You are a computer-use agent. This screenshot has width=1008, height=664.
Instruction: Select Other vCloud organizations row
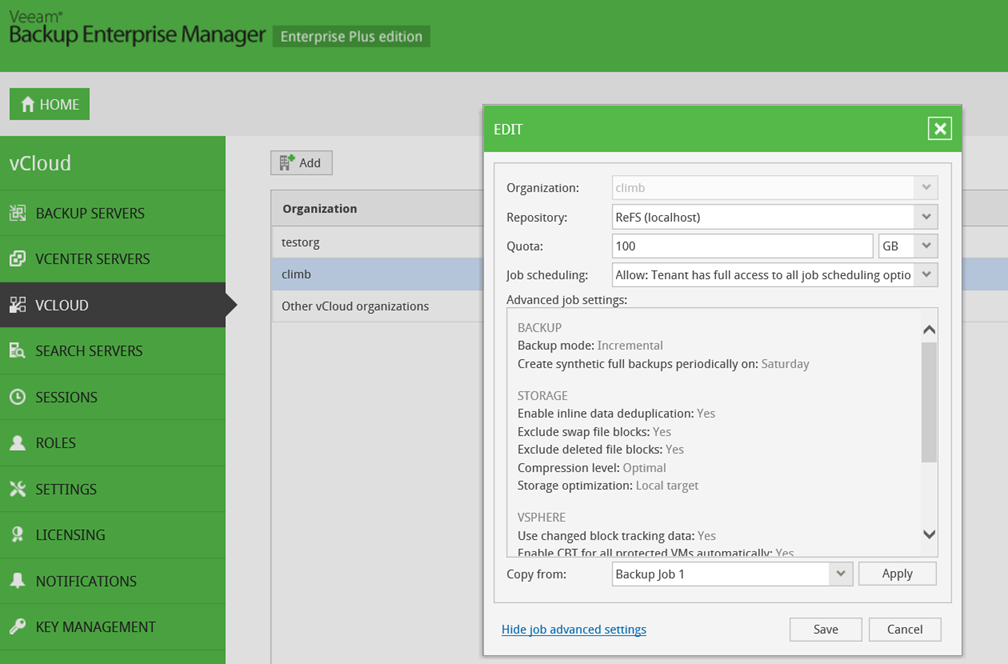pos(377,306)
